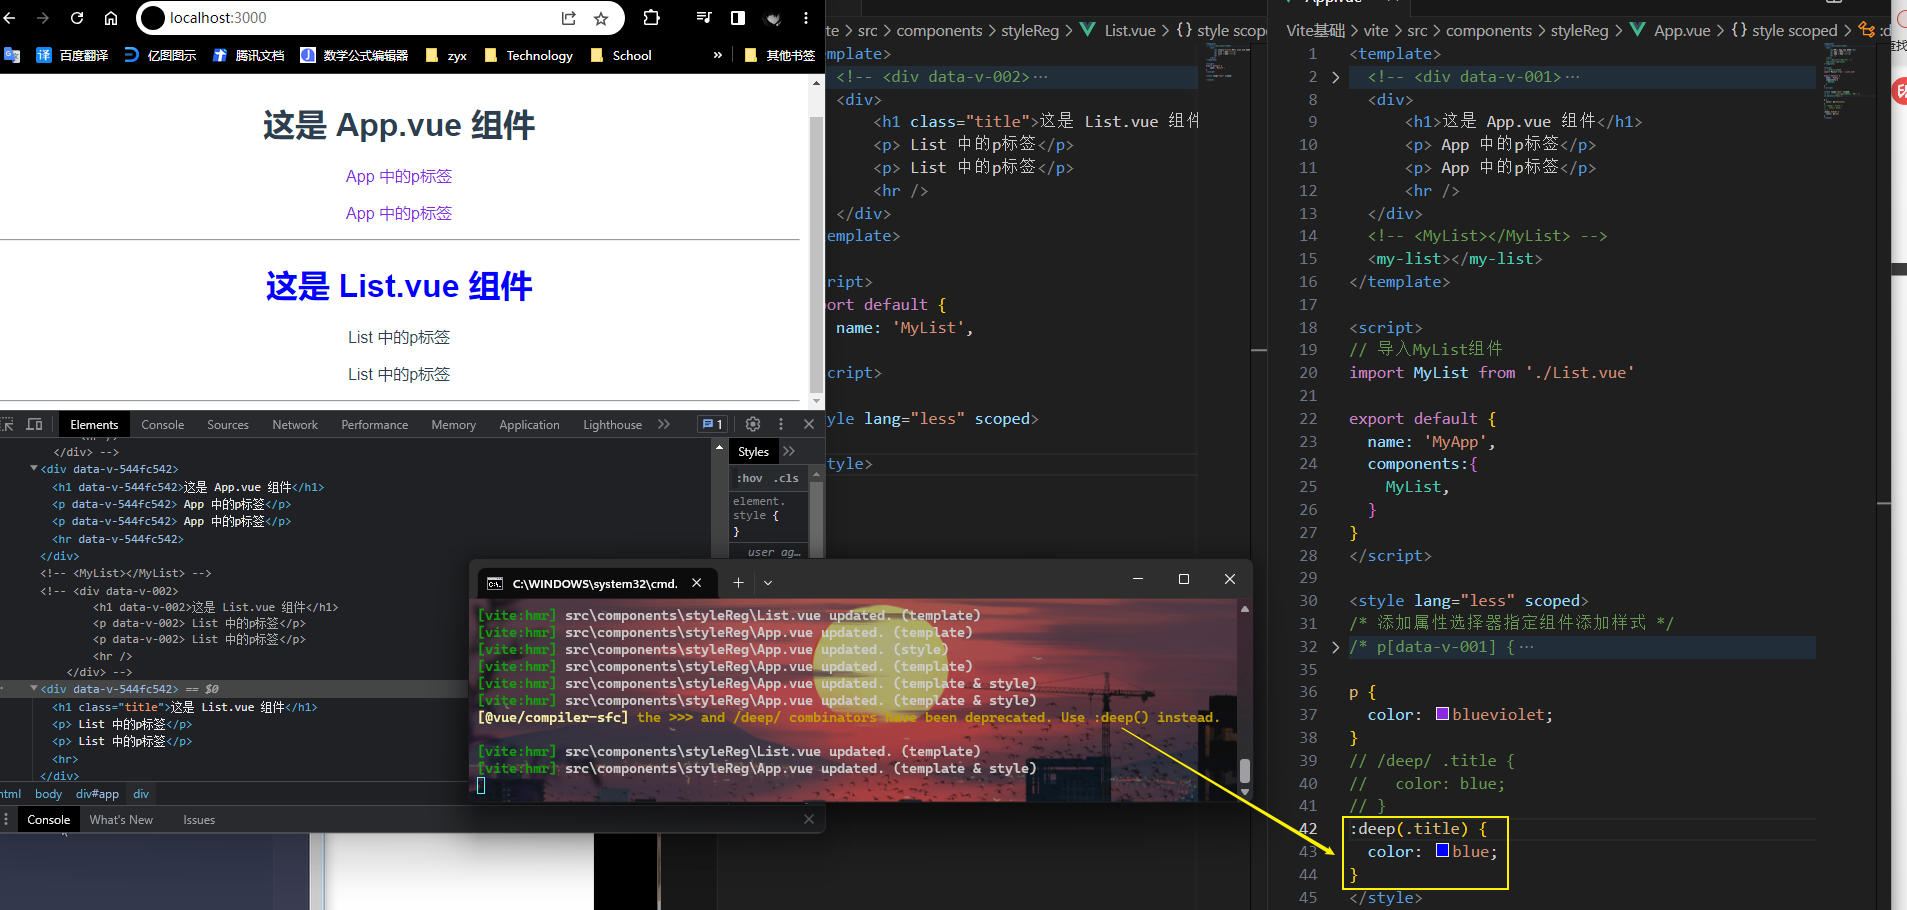Open Google Translate bookmark icon

coord(12,55)
